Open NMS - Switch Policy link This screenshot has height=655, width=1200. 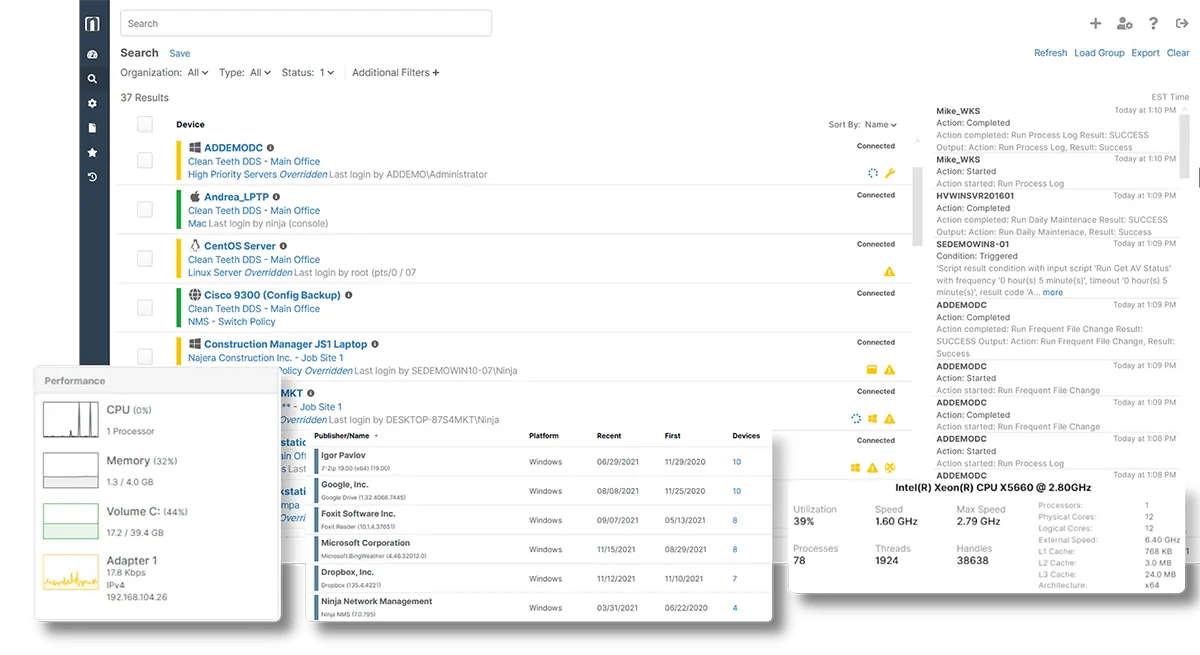pos(232,322)
